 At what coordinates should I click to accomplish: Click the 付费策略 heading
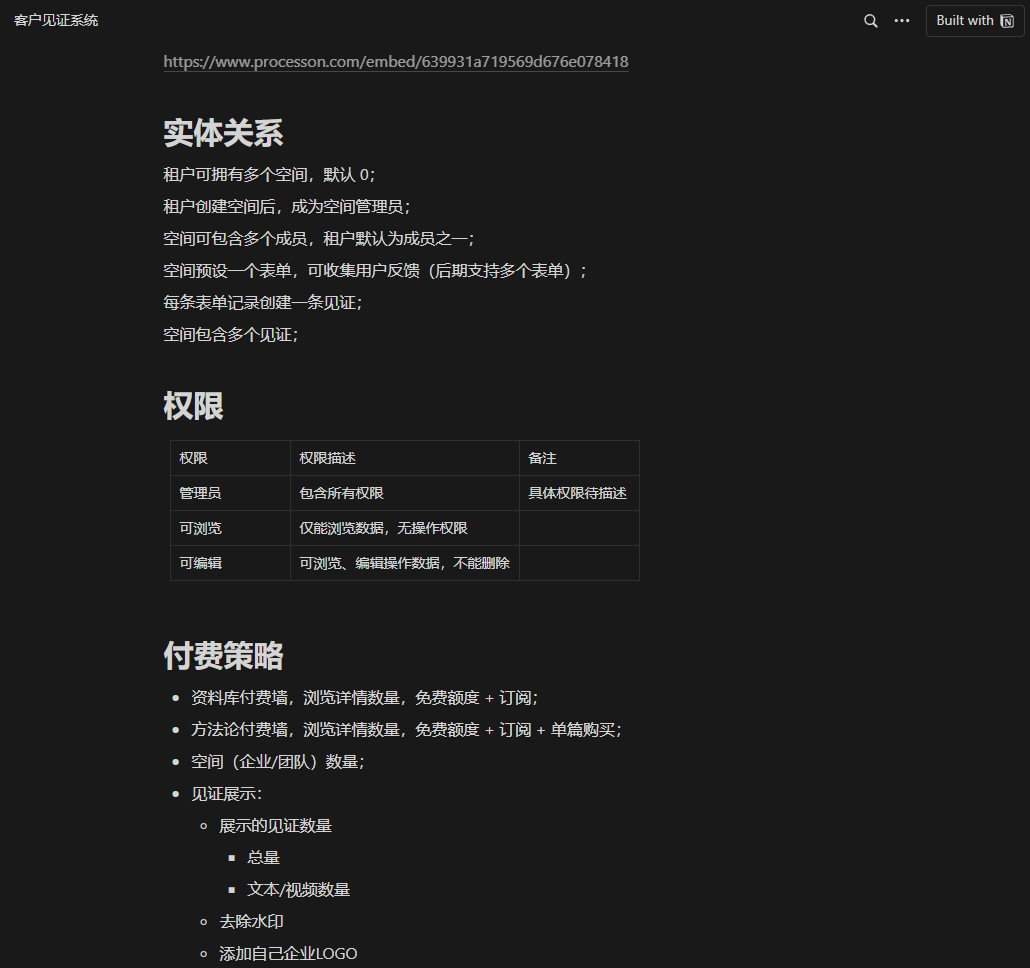click(x=223, y=656)
